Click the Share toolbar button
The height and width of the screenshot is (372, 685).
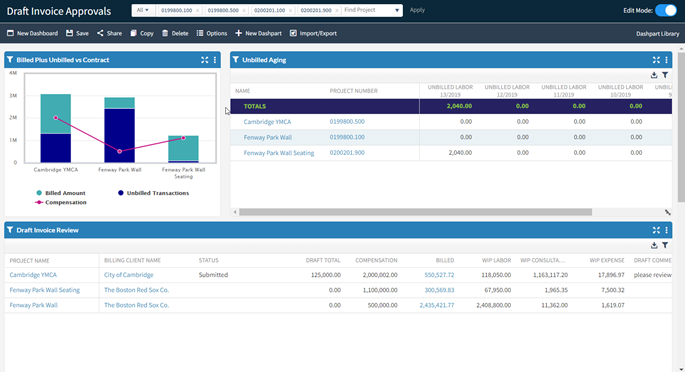110,33
